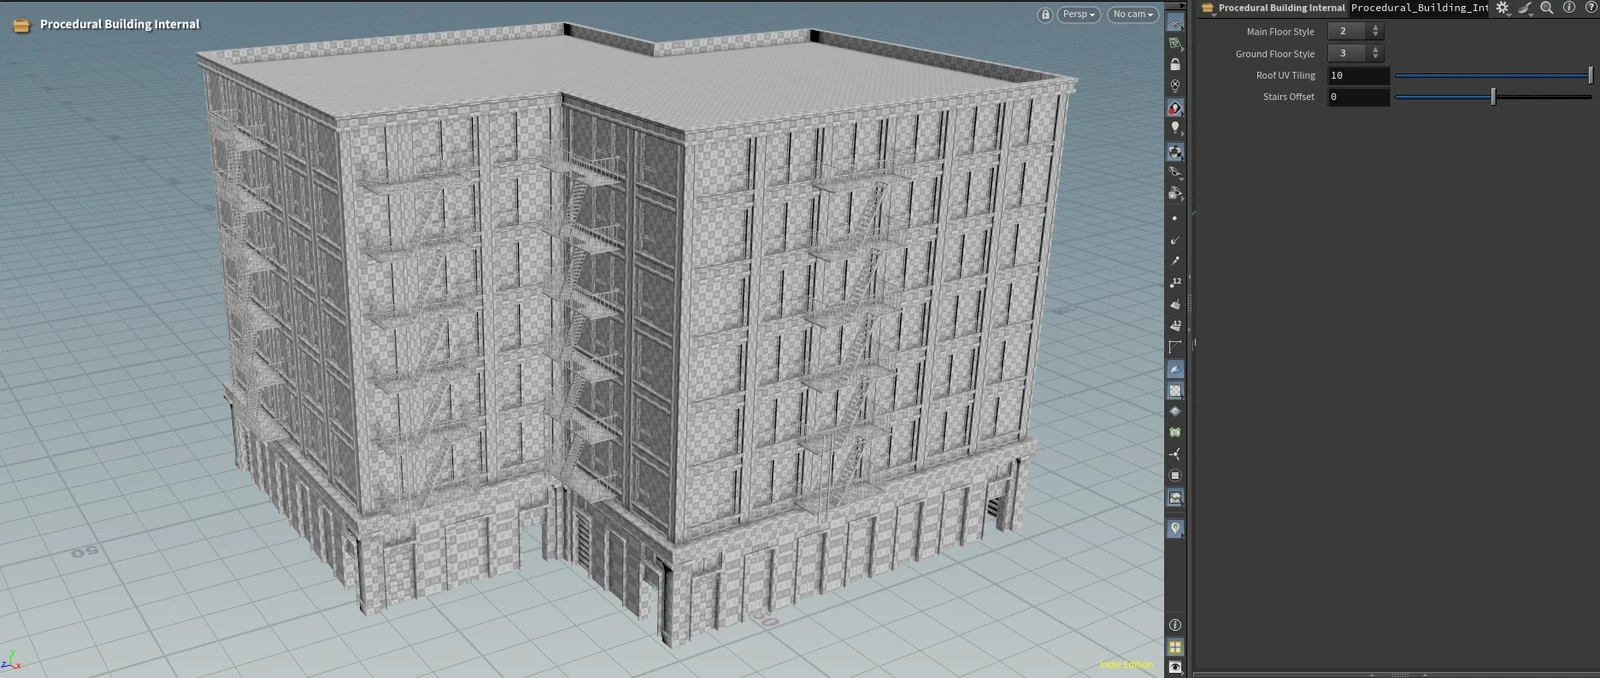Toggle the display point trails icon
This screenshot has width=1600, height=678.
[1175, 261]
